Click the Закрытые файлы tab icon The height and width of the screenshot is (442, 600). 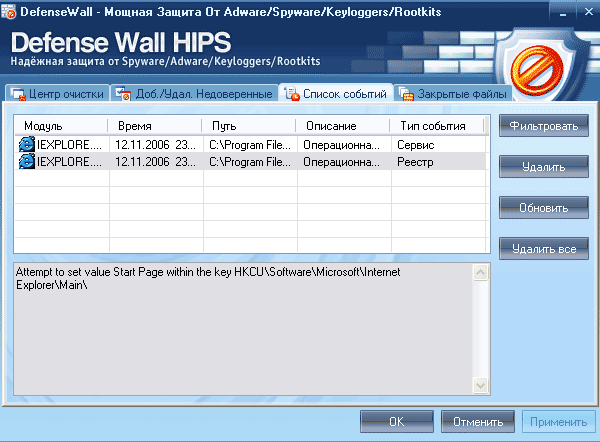tap(406, 94)
